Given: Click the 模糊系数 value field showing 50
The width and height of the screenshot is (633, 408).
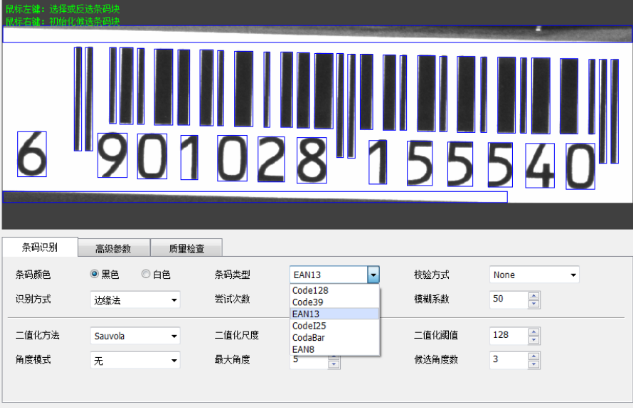Looking at the screenshot, I should [509, 299].
